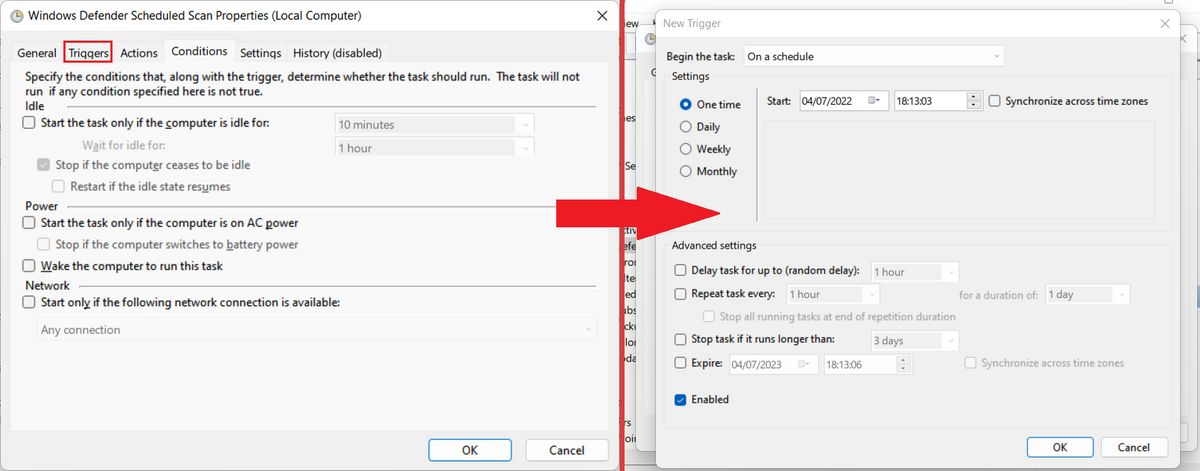Open the History (disabled) tab
Viewport: 1200px width, 471px height.
click(x=337, y=53)
